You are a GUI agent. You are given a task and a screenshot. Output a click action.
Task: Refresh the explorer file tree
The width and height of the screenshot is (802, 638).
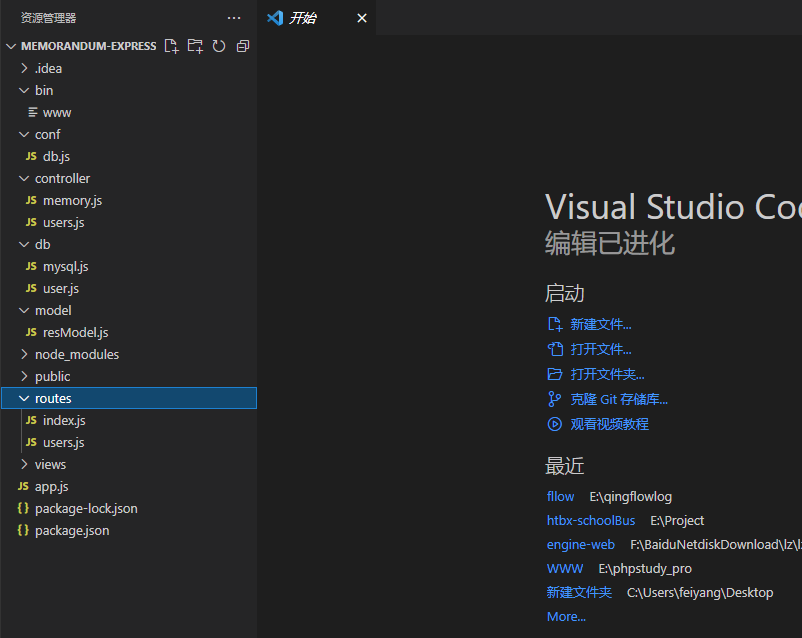[x=218, y=46]
